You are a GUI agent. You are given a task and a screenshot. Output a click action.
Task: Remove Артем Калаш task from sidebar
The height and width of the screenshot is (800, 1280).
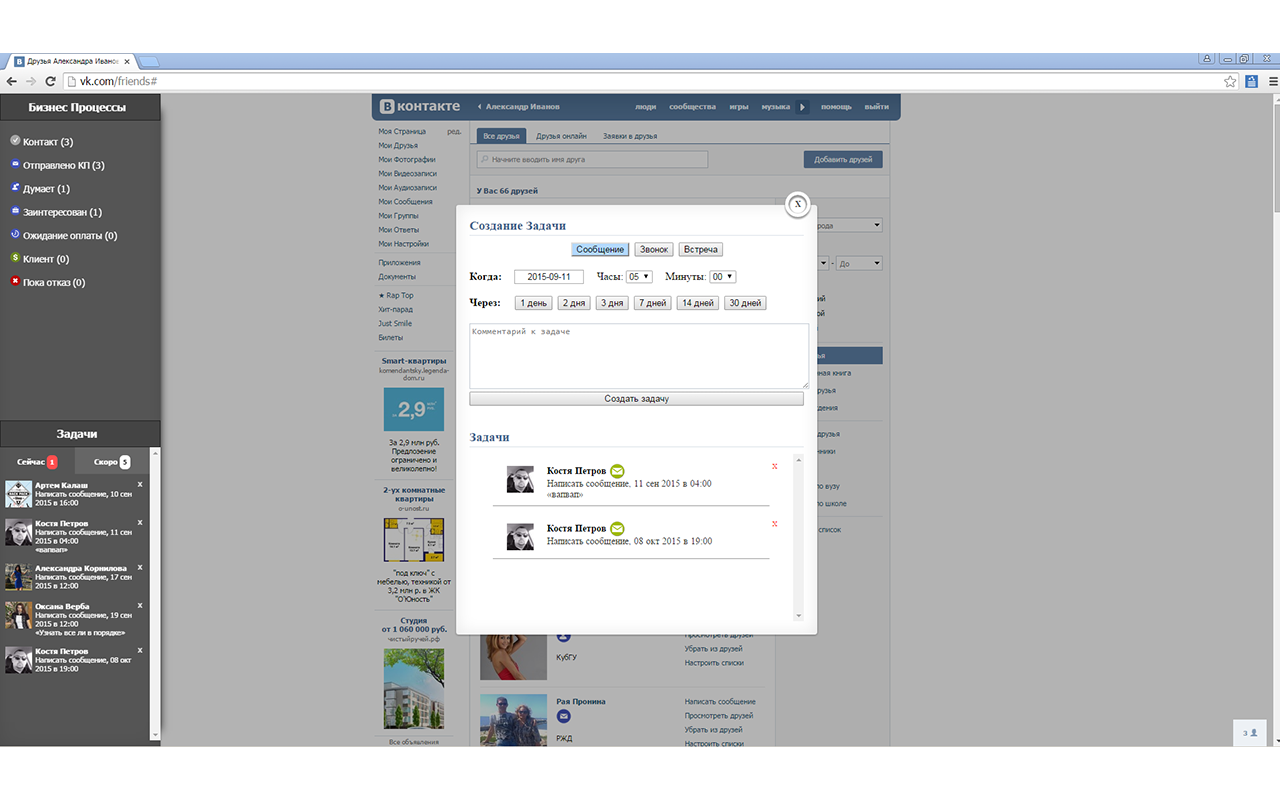[140, 484]
